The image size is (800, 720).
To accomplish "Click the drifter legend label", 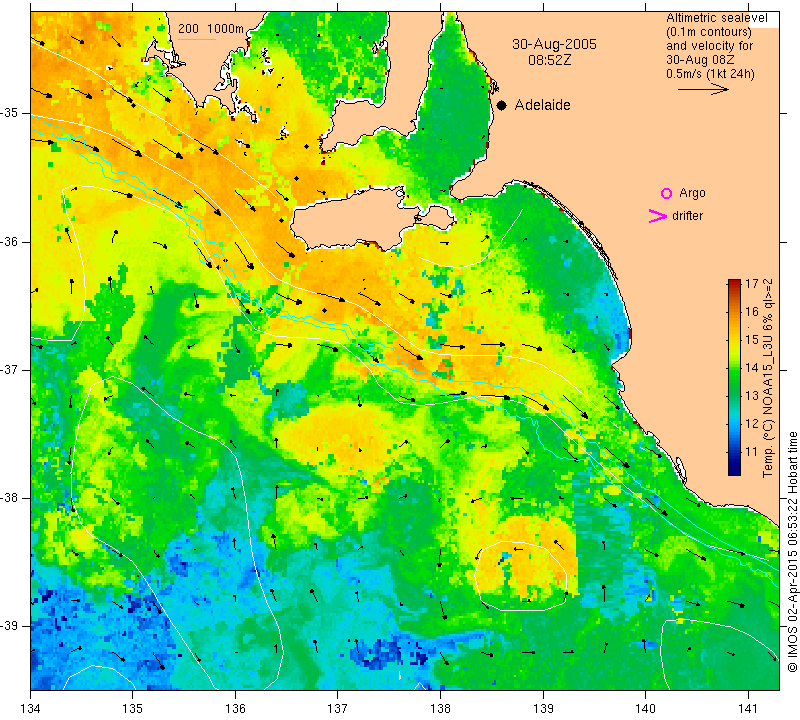I will [x=687, y=216].
